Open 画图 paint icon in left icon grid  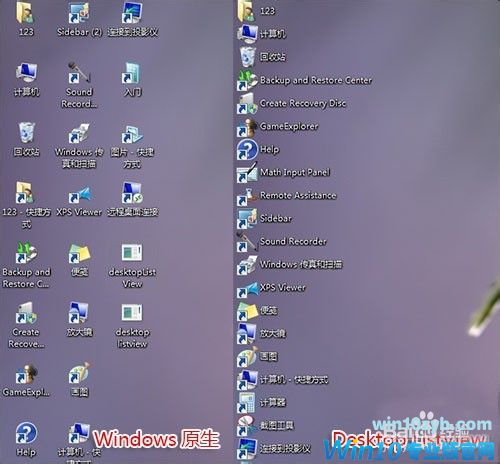(79, 373)
